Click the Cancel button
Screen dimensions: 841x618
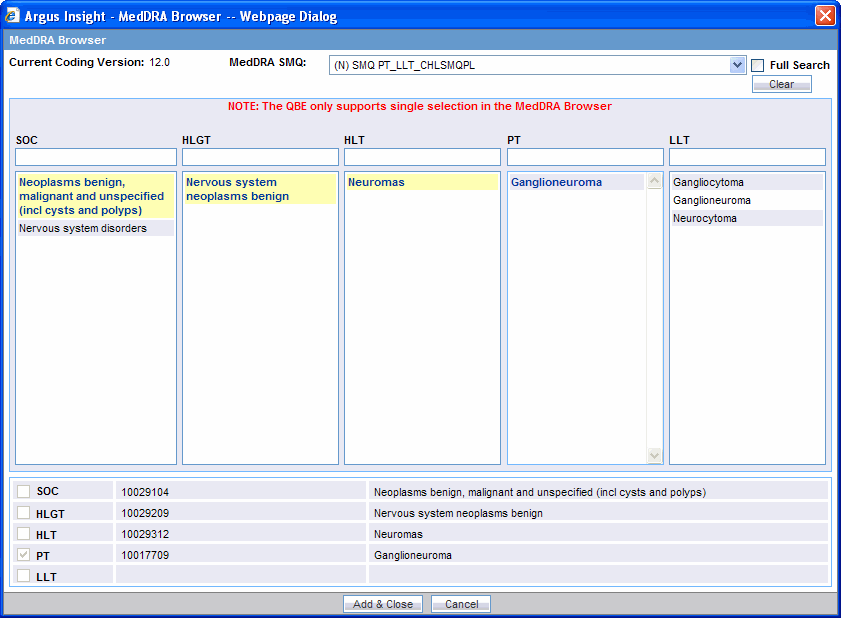pyautogui.click(x=461, y=604)
